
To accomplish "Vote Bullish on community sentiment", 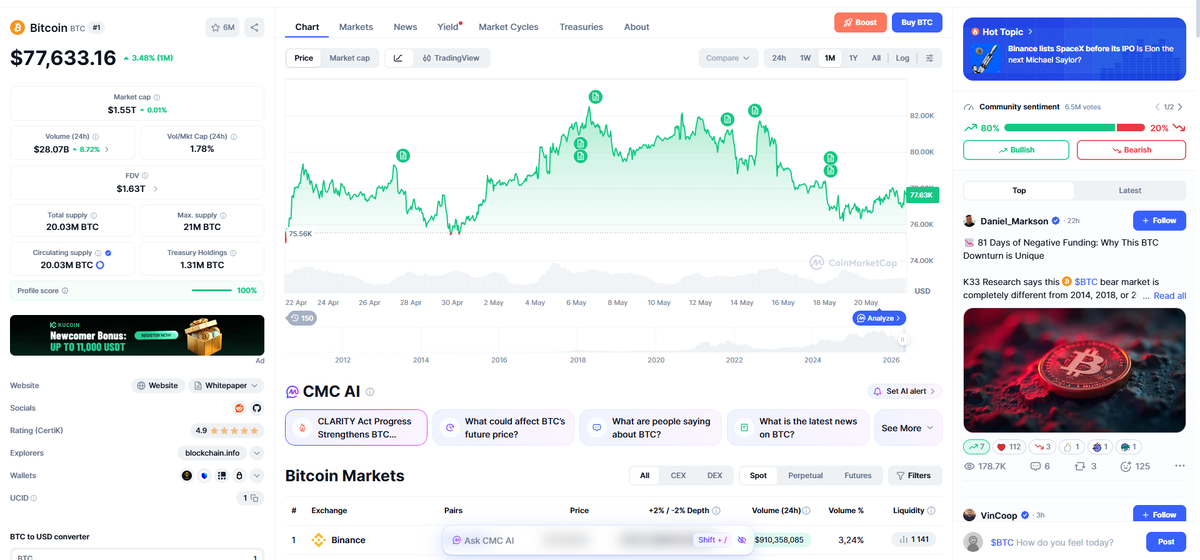I will click(x=1016, y=150).
